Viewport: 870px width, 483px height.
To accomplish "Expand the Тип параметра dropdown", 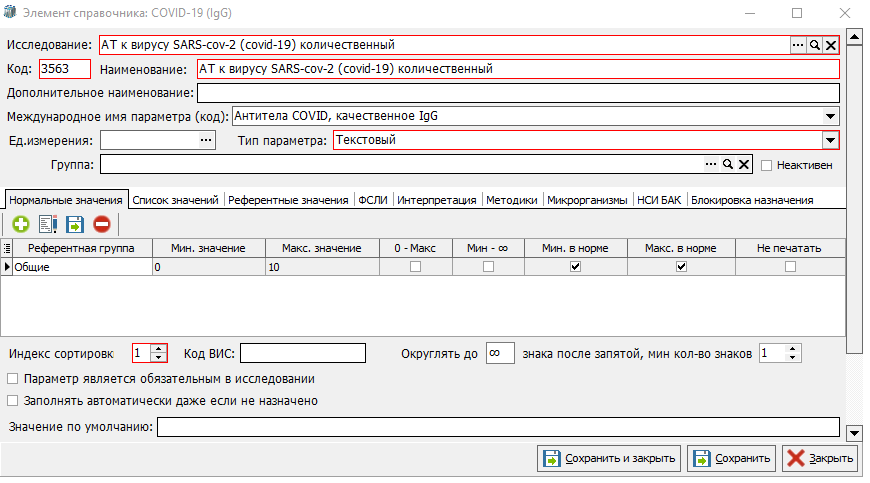I will (x=830, y=141).
